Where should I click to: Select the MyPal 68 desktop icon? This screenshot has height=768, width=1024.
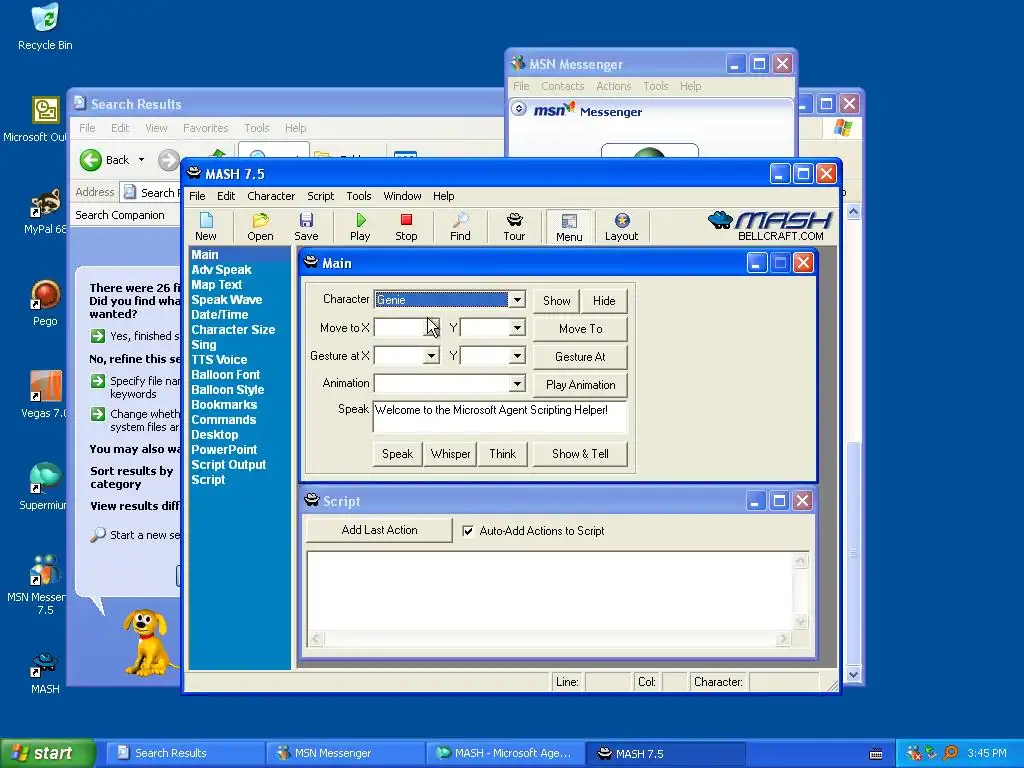[x=44, y=202]
